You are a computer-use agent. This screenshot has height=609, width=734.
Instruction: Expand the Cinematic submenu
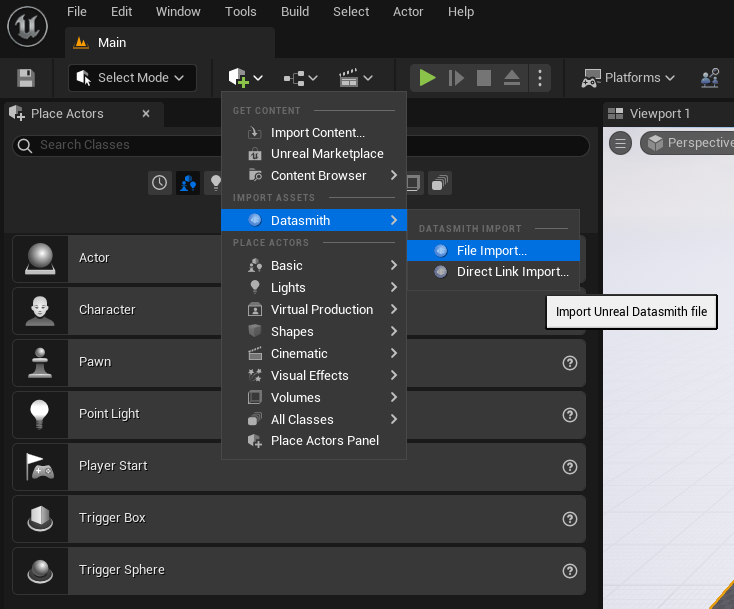pyautogui.click(x=314, y=354)
